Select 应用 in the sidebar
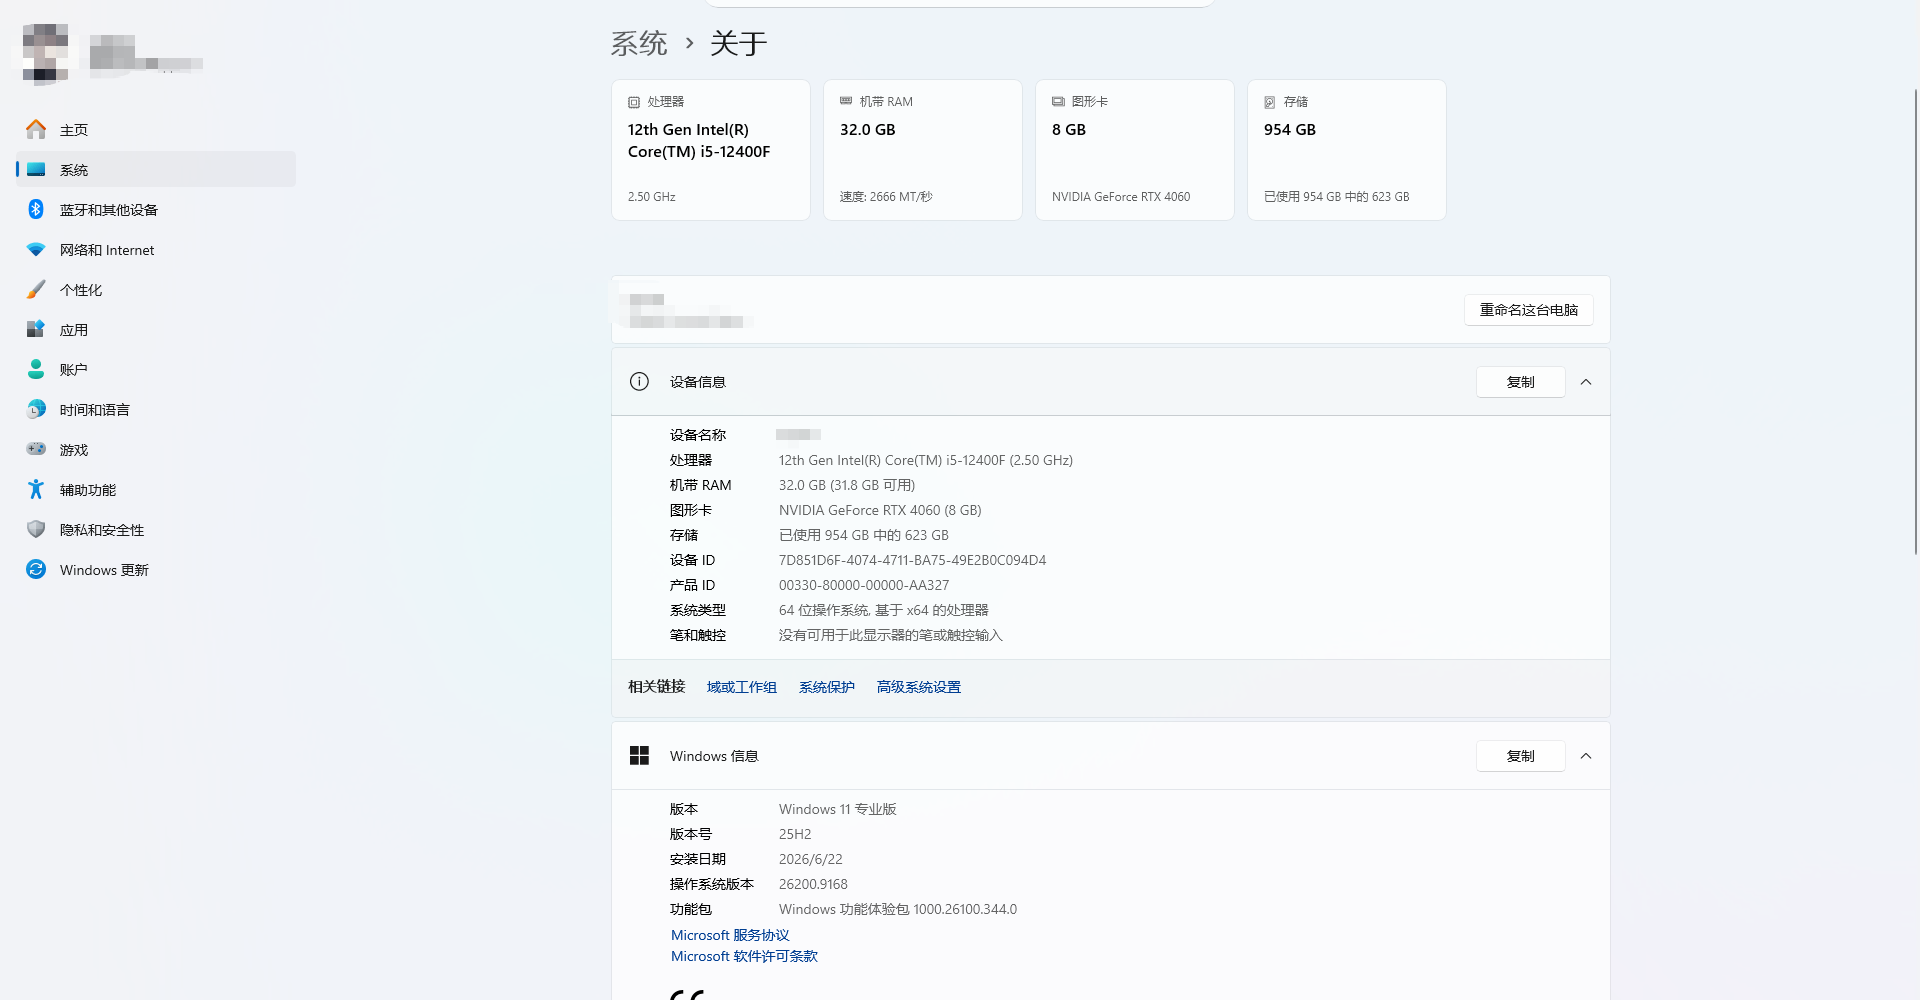1920x1000 pixels. 156,329
